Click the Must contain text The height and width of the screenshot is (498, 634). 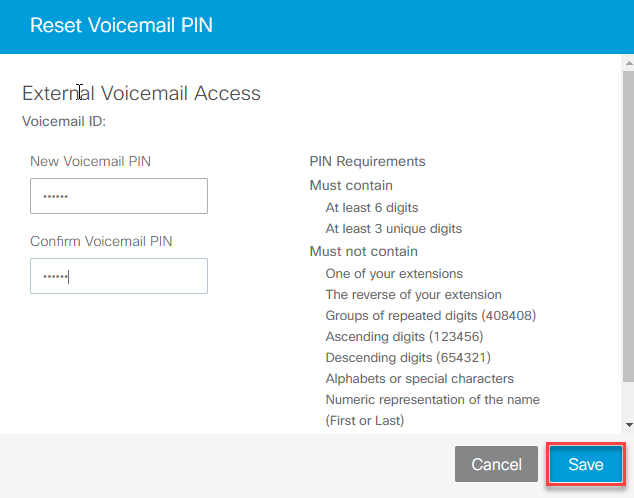[351, 185]
